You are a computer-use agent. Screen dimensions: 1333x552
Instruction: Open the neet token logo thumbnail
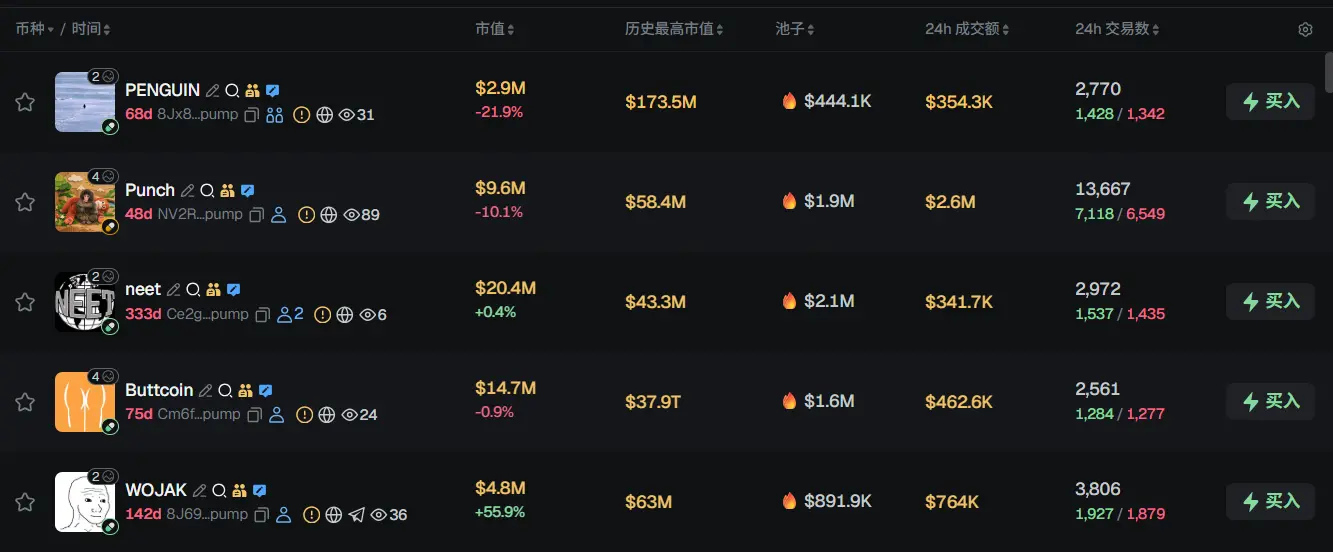pyautogui.click(x=84, y=302)
